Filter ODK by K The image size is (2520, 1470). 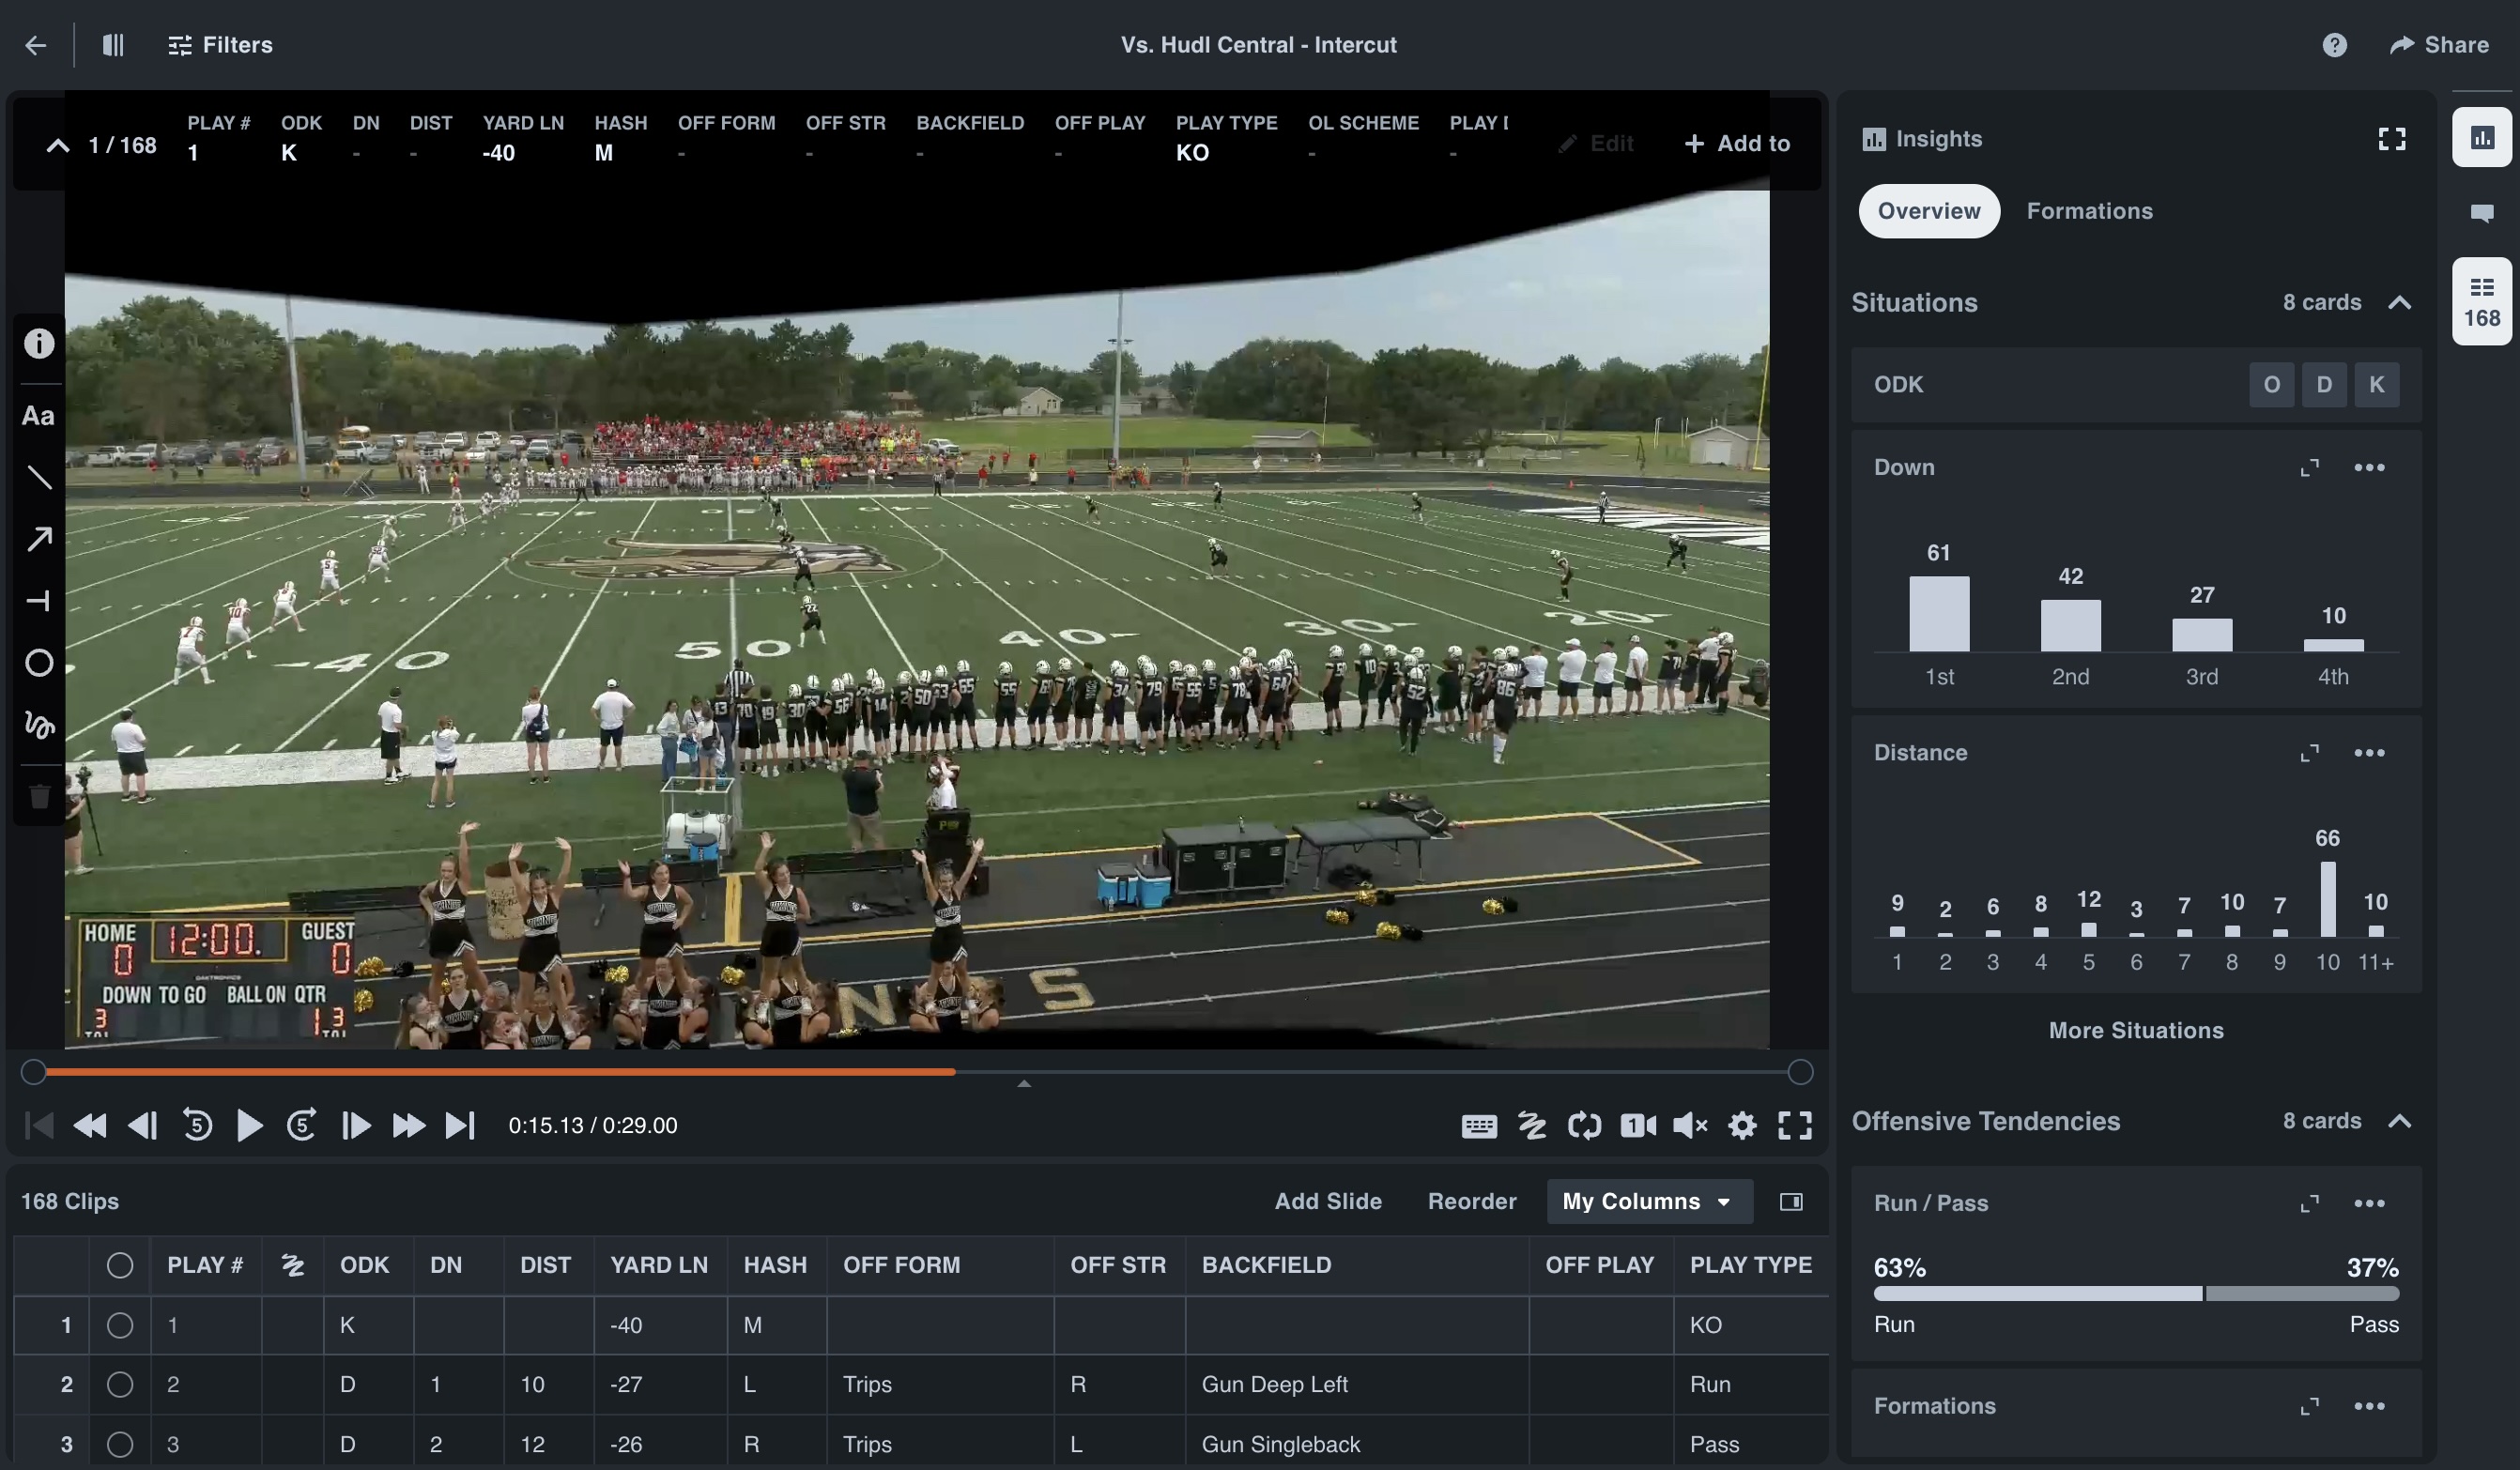pos(2377,385)
